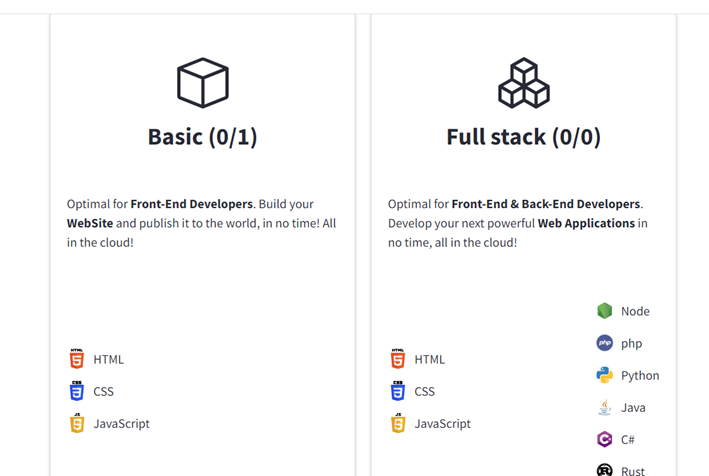Click the "Node" text label

coord(635,312)
